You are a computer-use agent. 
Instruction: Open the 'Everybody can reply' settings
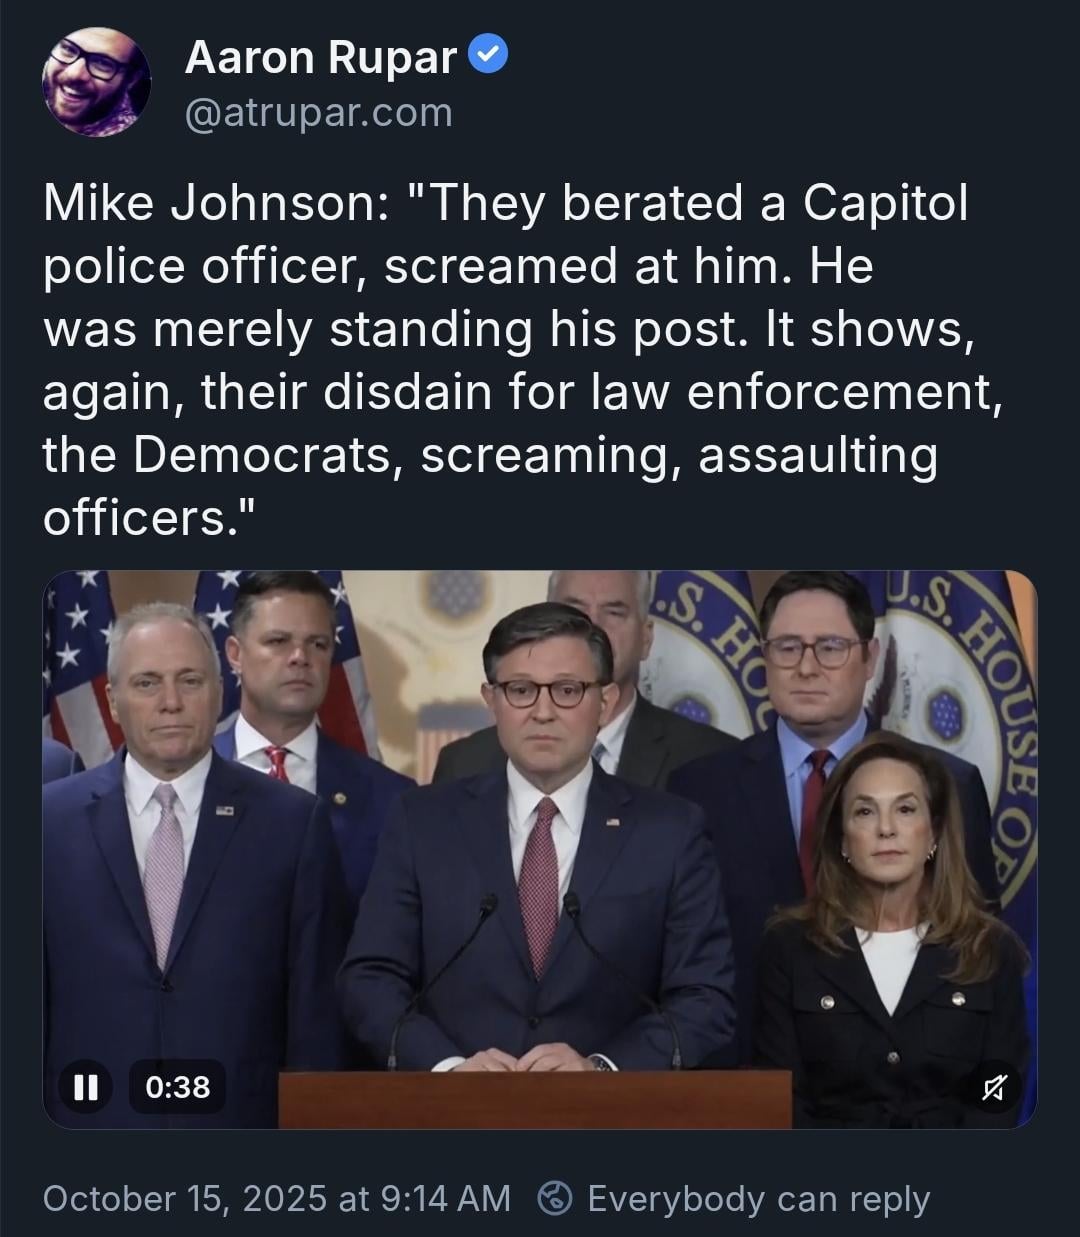[x=758, y=1198]
